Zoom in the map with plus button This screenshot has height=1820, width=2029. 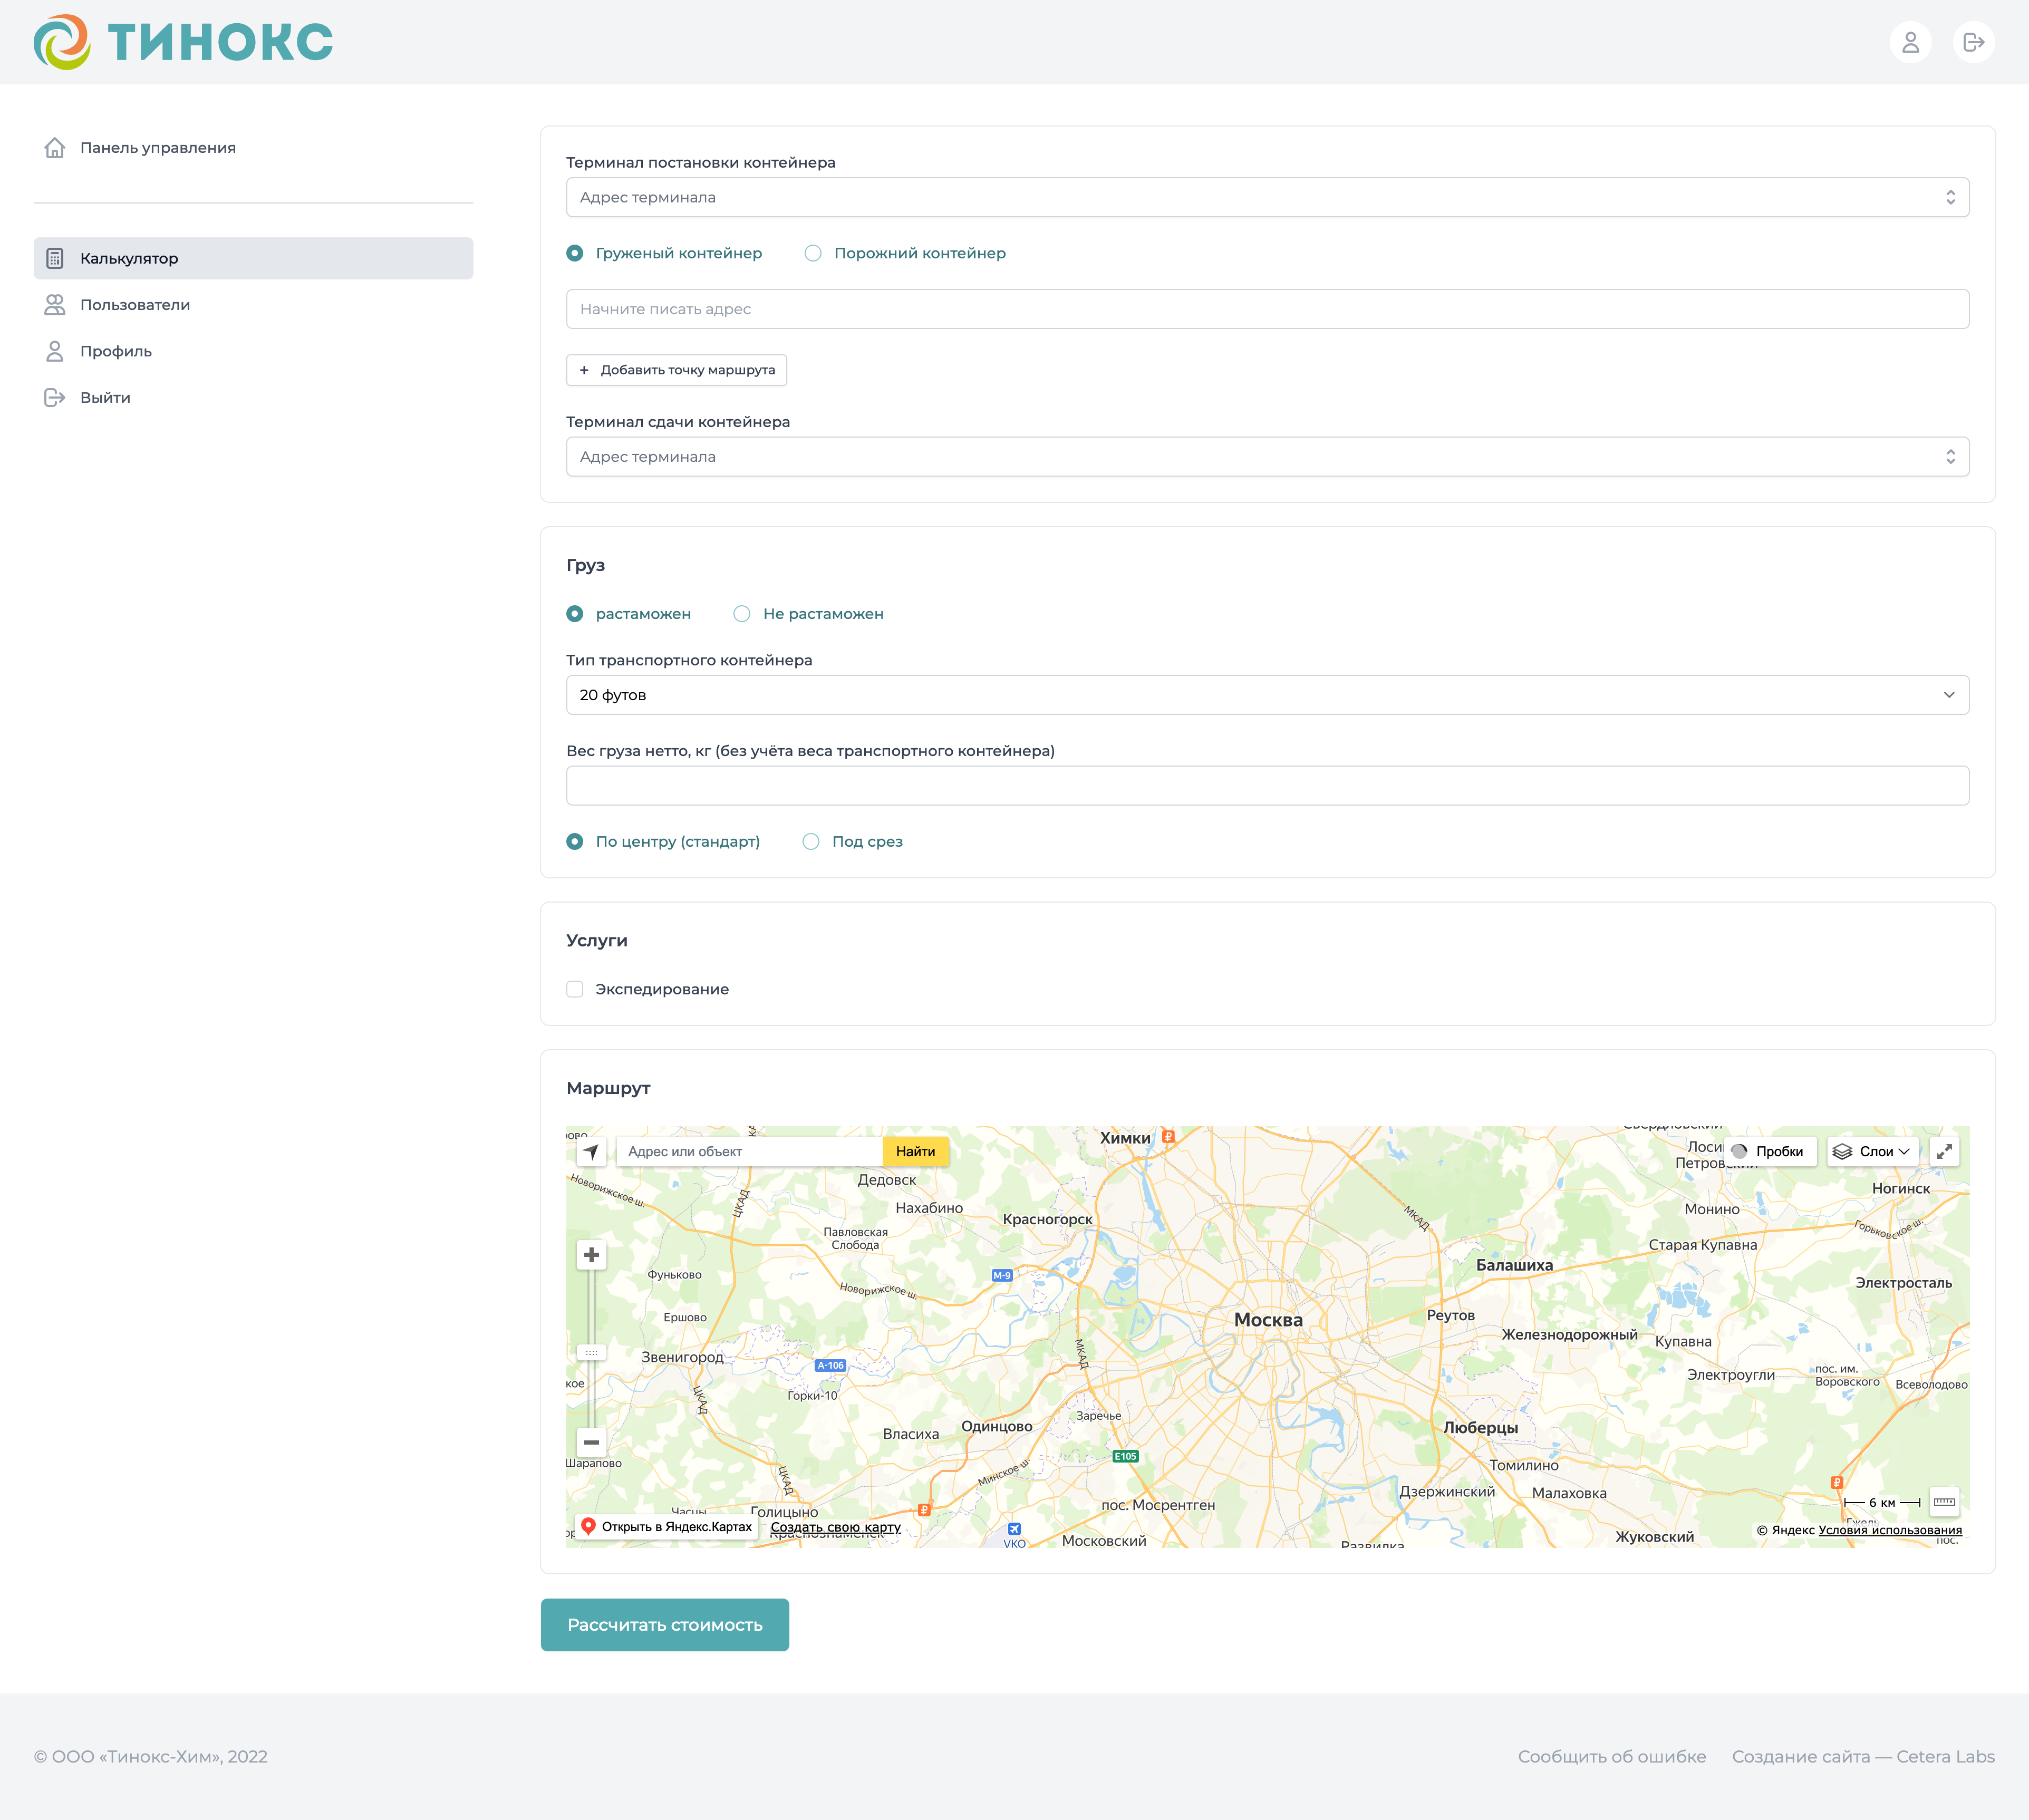tap(591, 1255)
